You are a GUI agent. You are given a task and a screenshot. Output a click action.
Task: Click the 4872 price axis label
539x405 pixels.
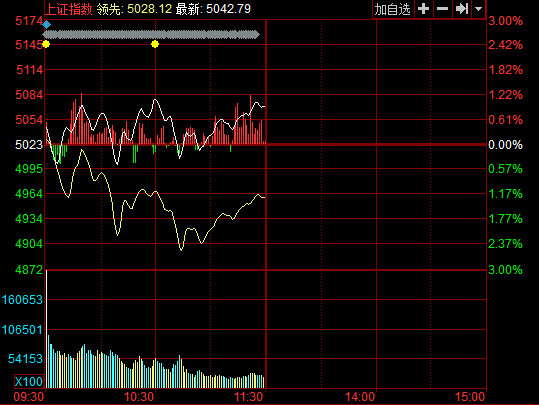click(29, 270)
